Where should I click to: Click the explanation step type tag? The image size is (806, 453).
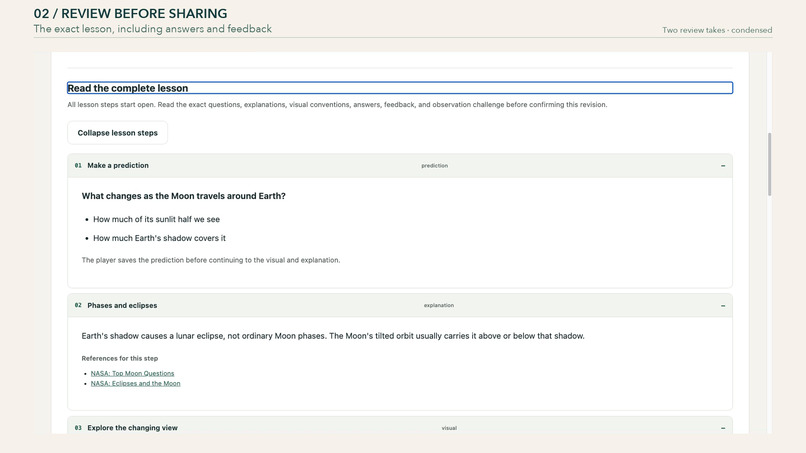coord(438,305)
